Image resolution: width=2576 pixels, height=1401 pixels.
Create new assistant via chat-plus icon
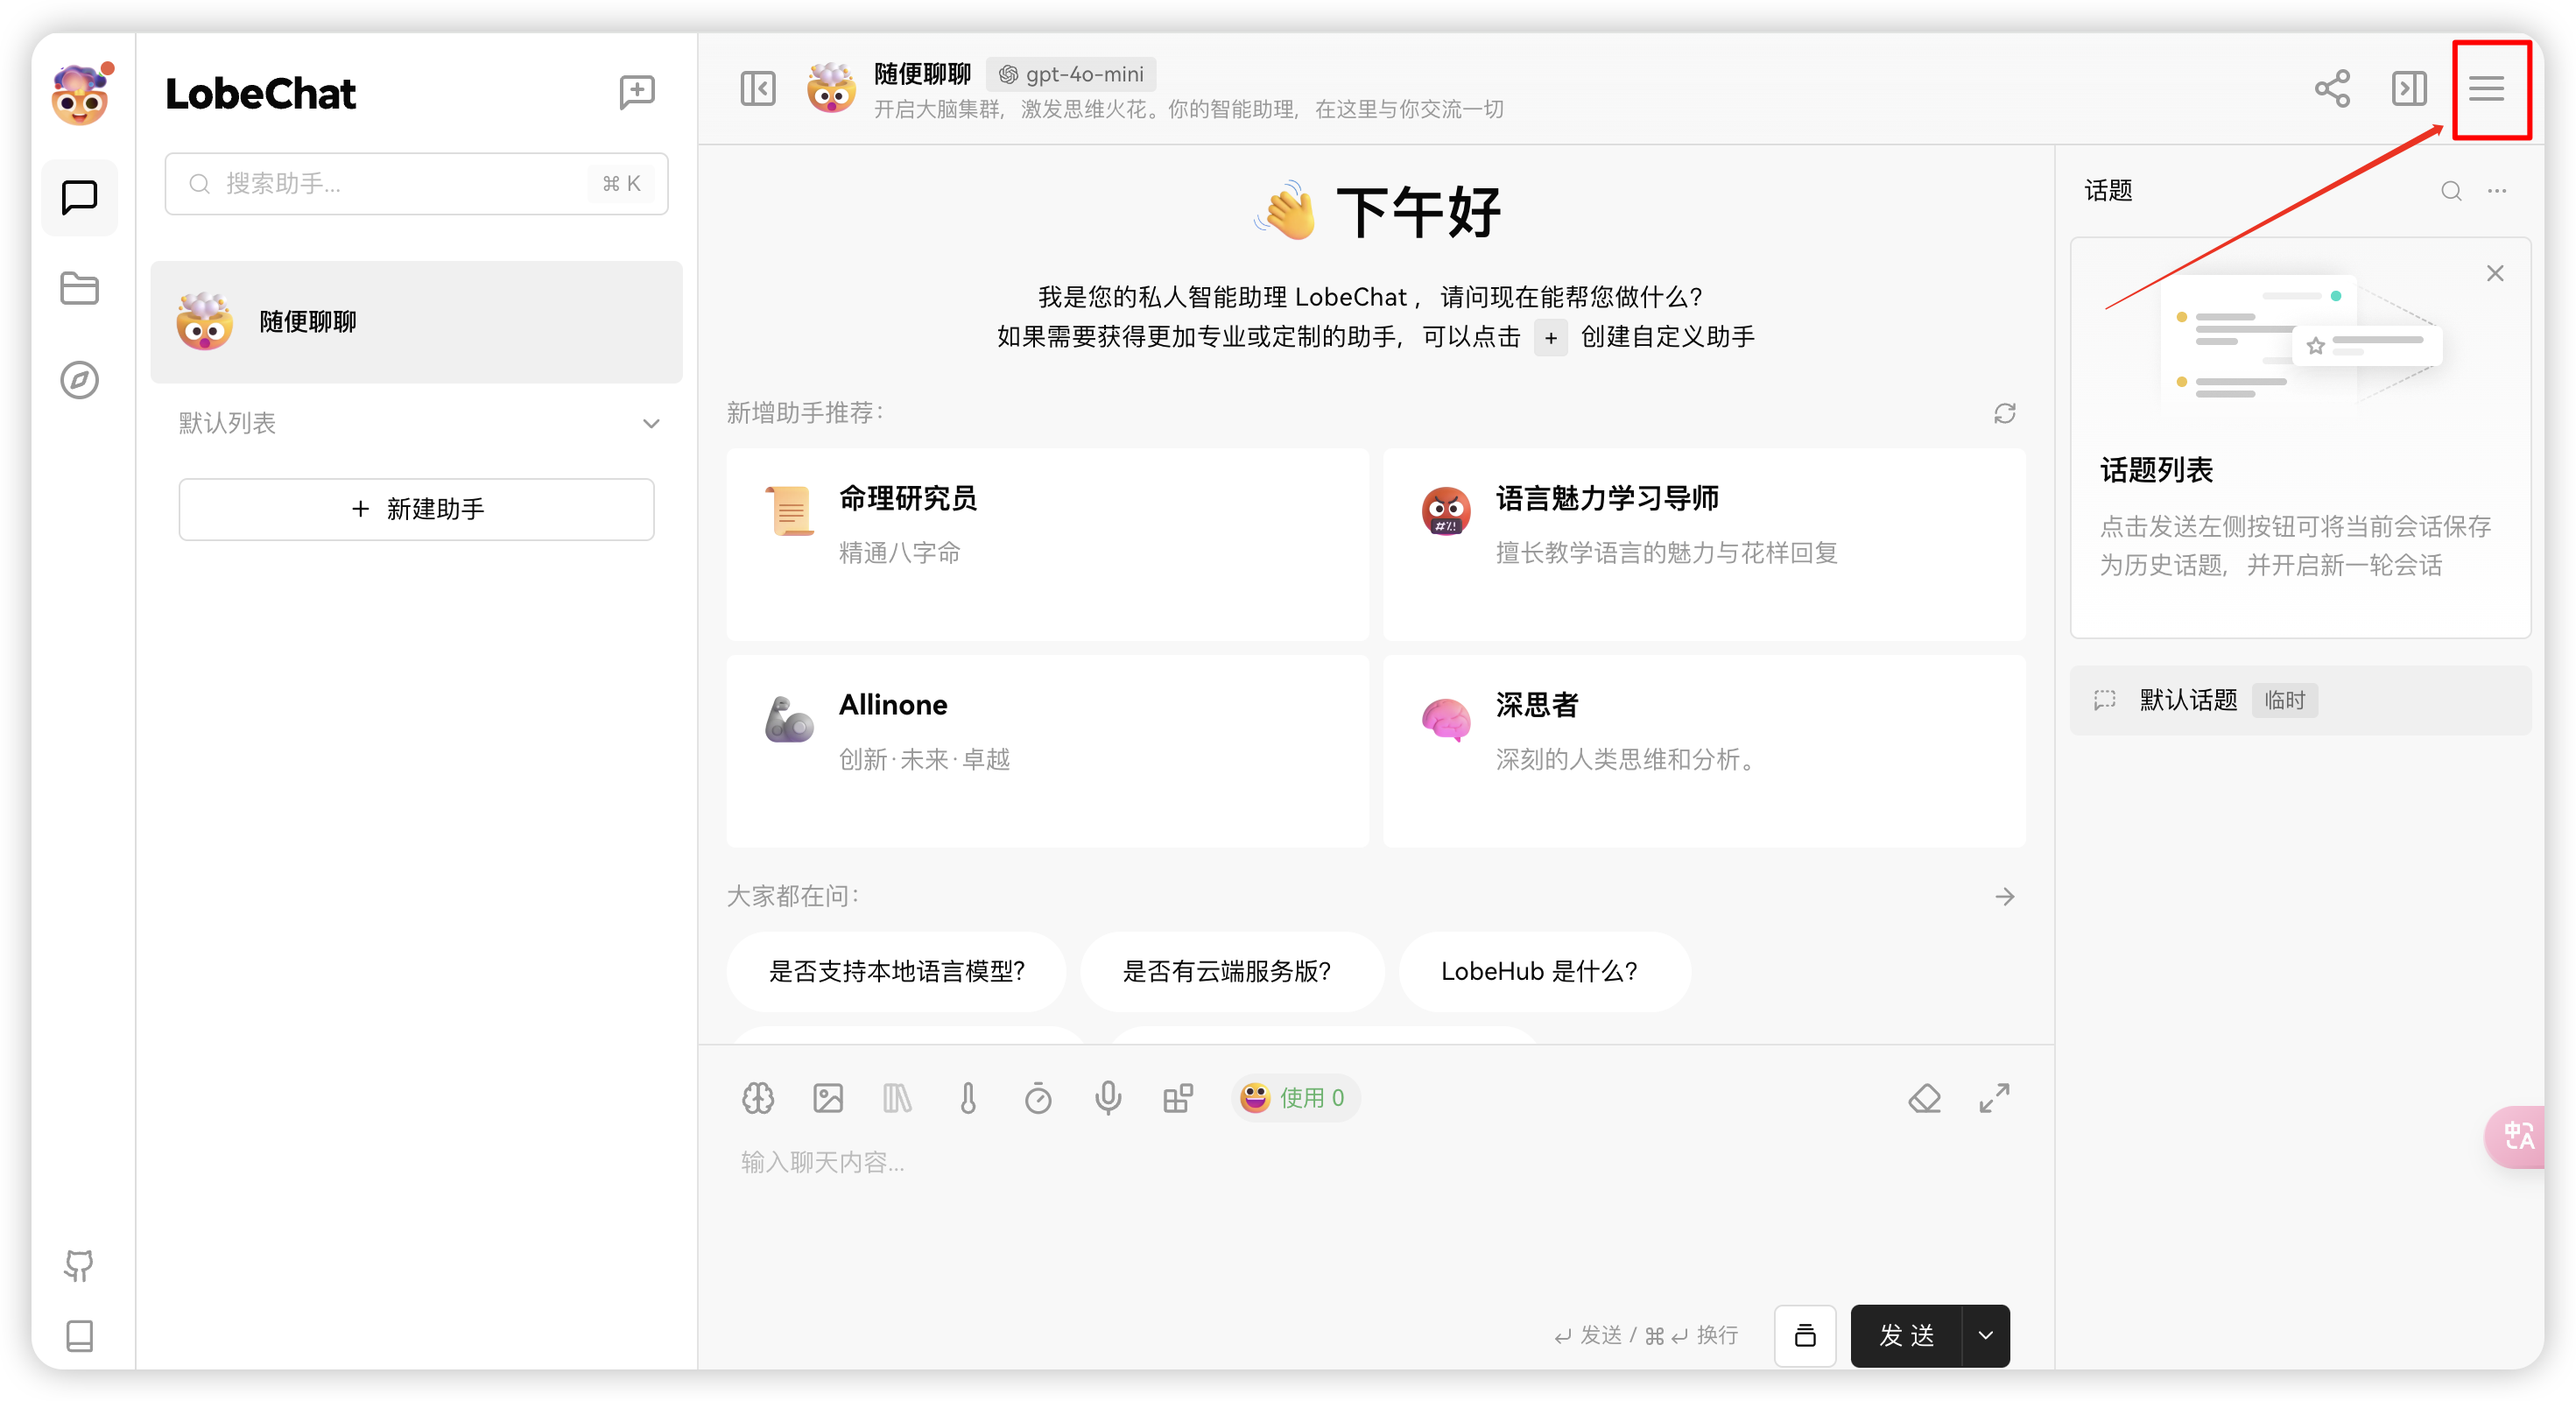[x=637, y=93]
